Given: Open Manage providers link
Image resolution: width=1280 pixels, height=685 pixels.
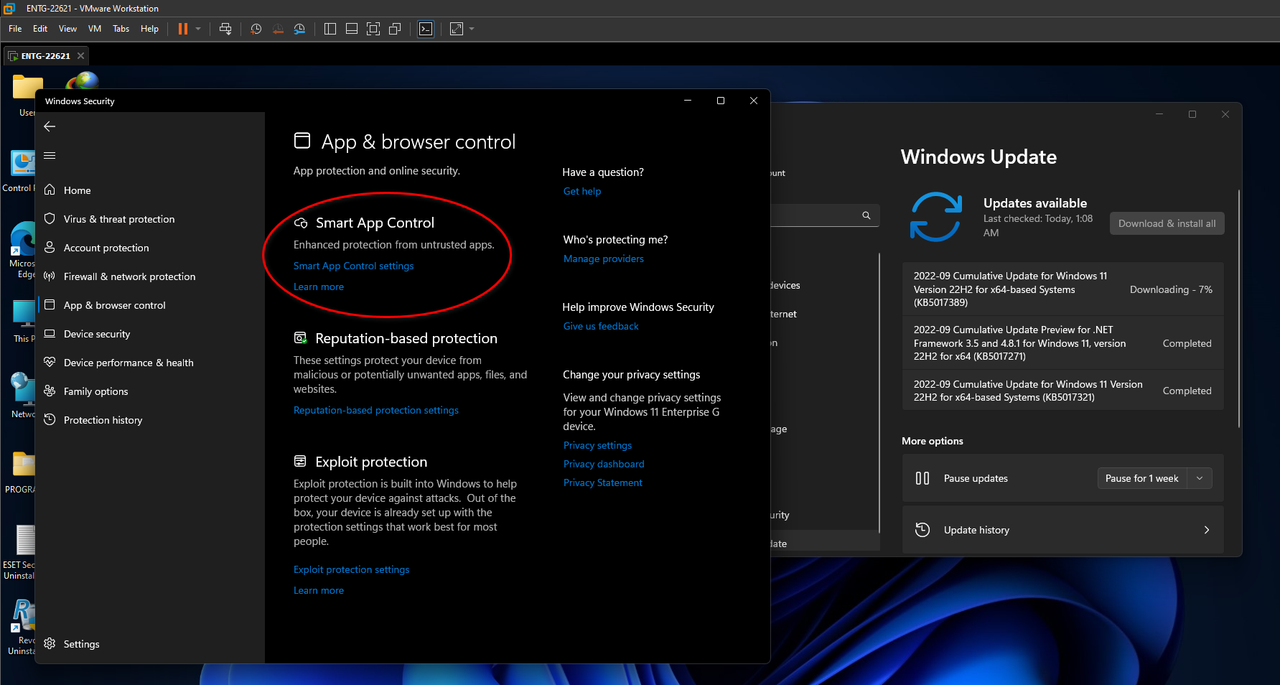Looking at the screenshot, I should [603, 259].
